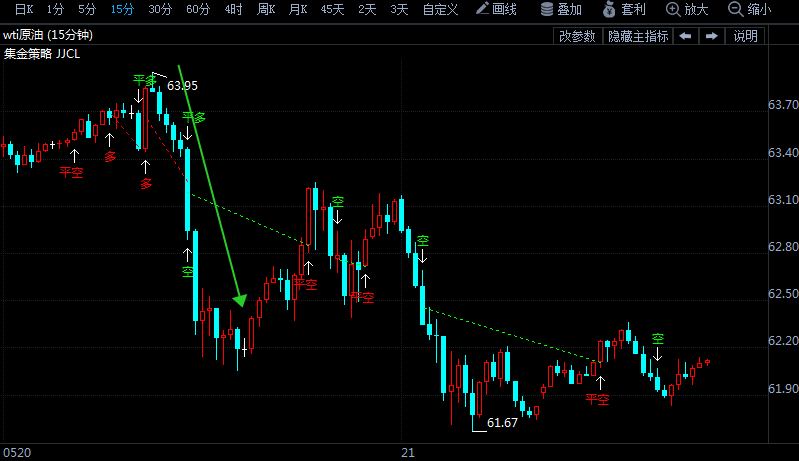
Task: Switch to 月K monthly chart
Action: point(298,9)
